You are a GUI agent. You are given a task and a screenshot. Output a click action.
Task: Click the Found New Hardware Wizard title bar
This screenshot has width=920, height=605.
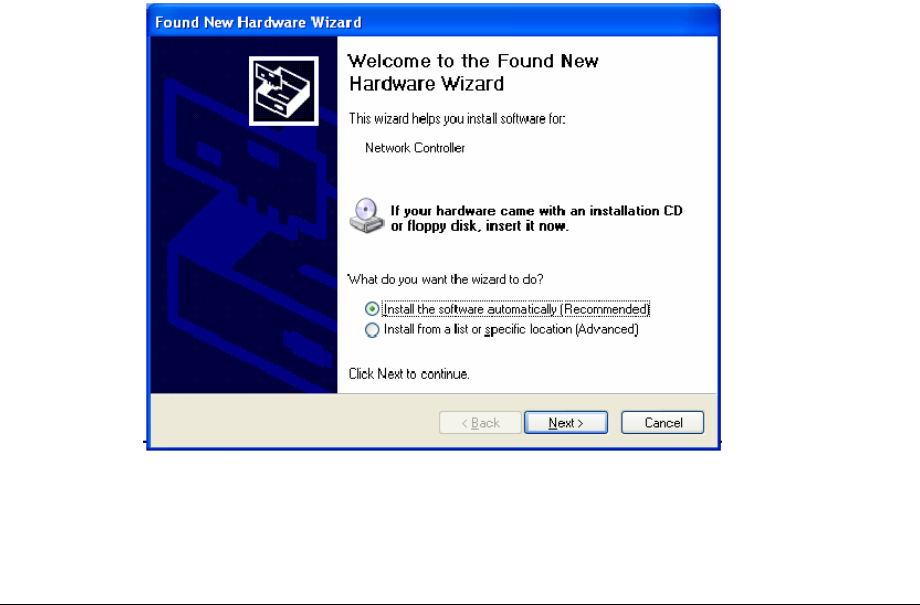[x=433, y=22]
